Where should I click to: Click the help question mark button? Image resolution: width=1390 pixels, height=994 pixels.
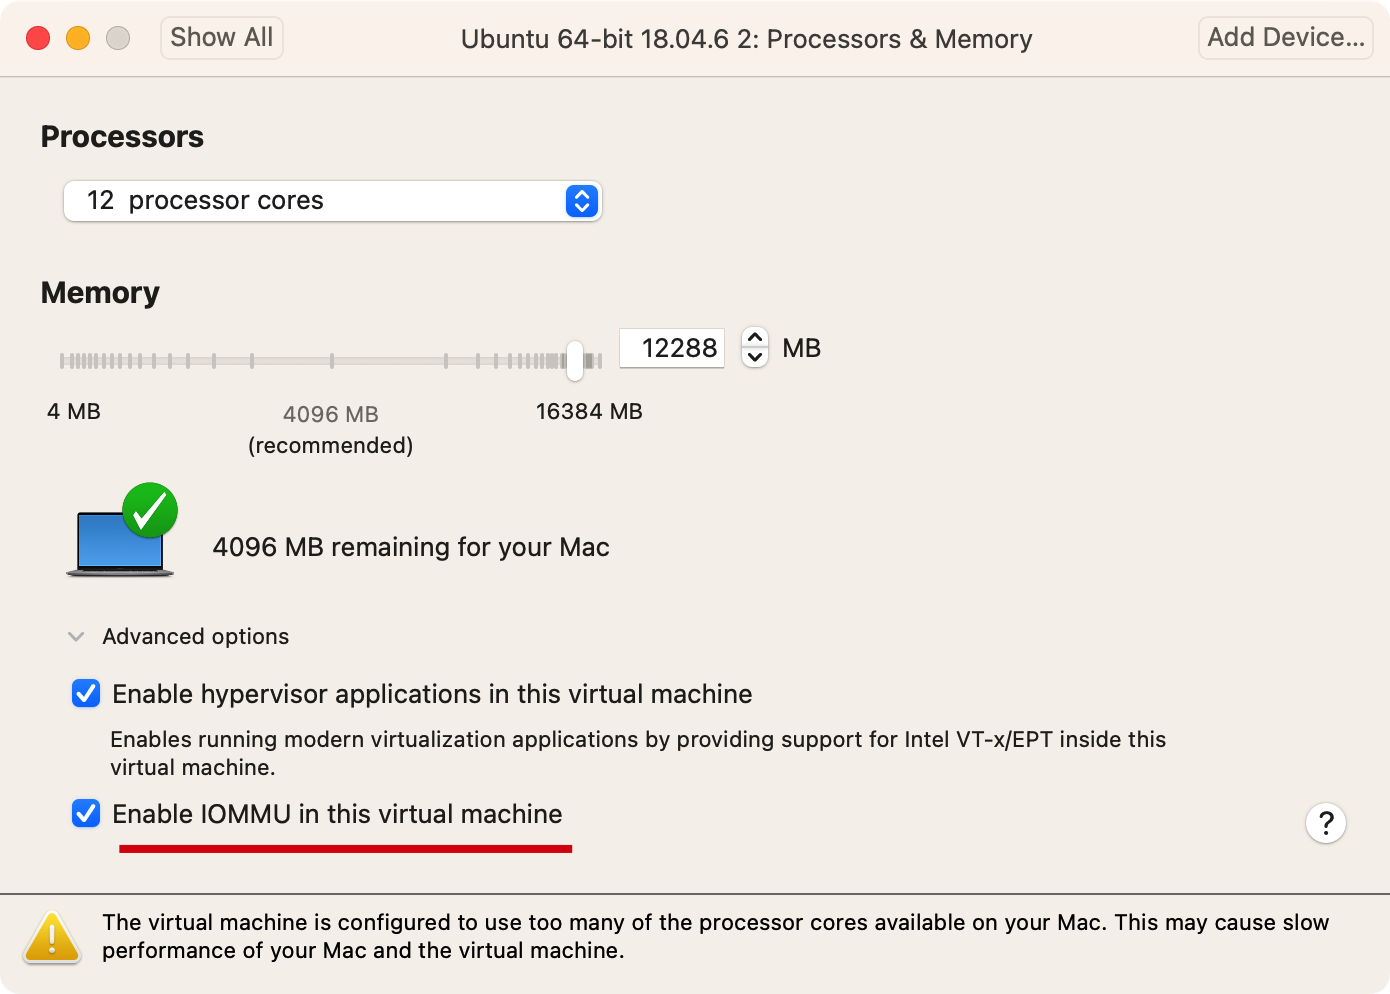[1325, 823]
